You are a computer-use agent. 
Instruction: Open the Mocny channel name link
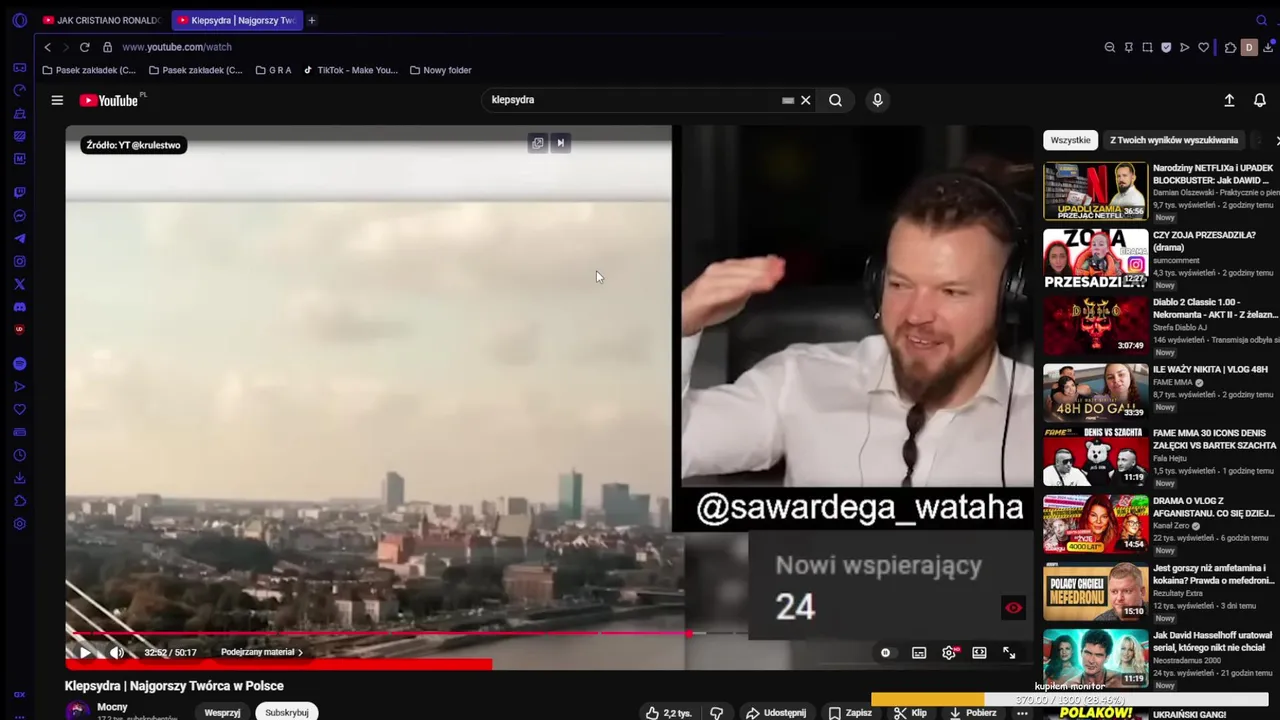pos(112,707)
